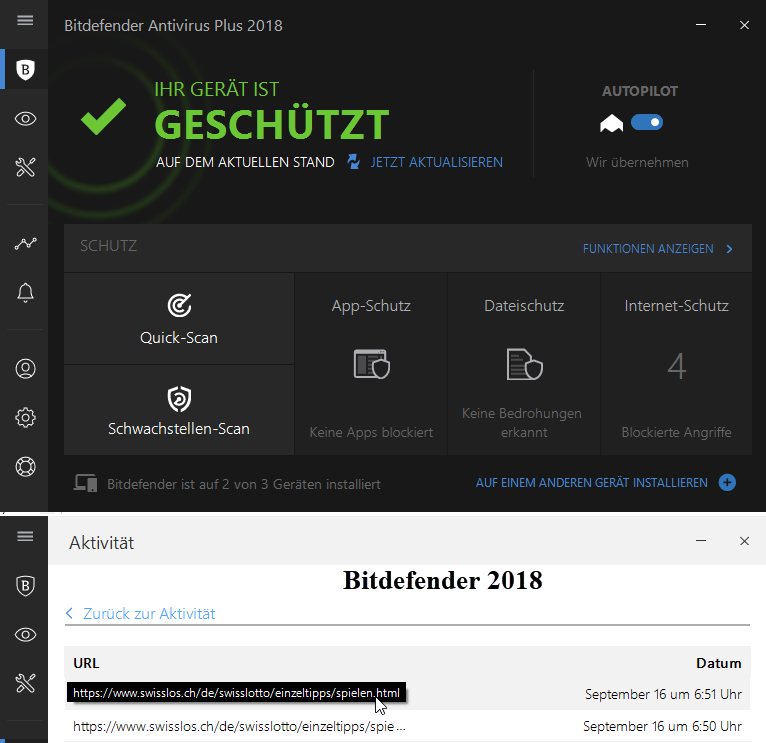Viewport: 766px width, 743px height.
Task: Click the blocked attacks number 4
Action: click(677, 366)
